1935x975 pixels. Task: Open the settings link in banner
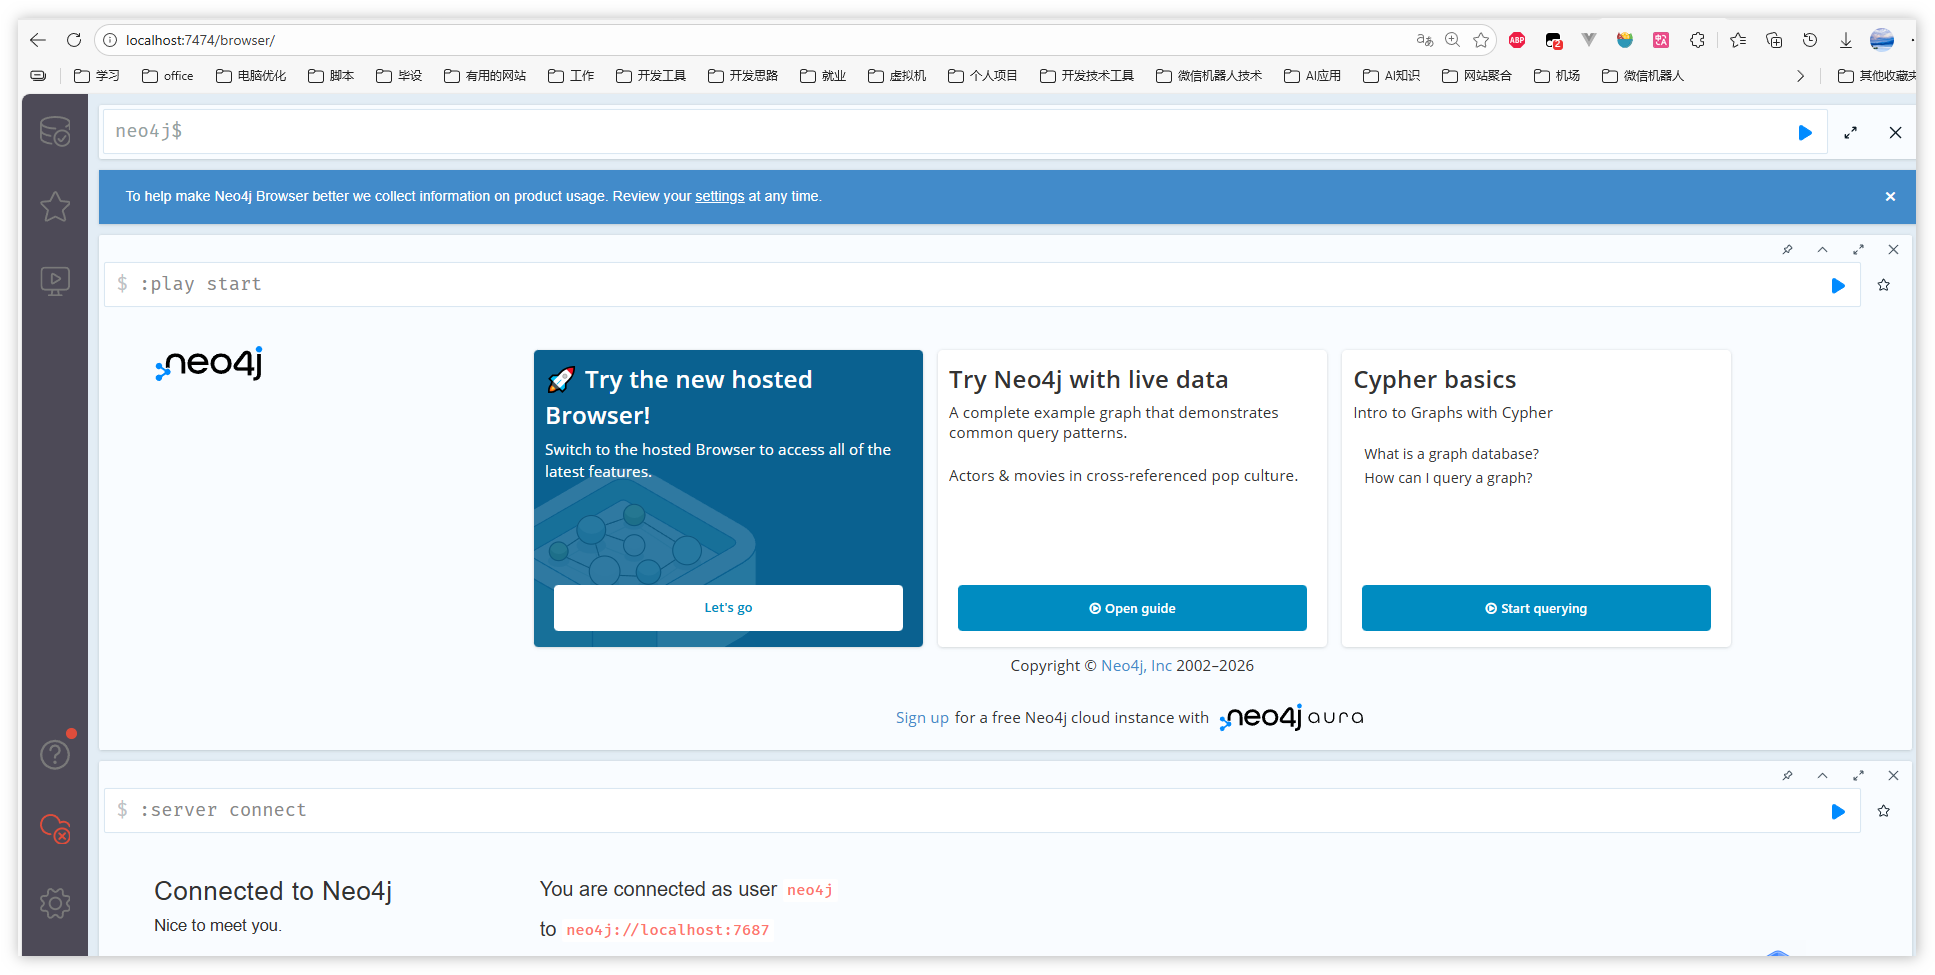720,197
